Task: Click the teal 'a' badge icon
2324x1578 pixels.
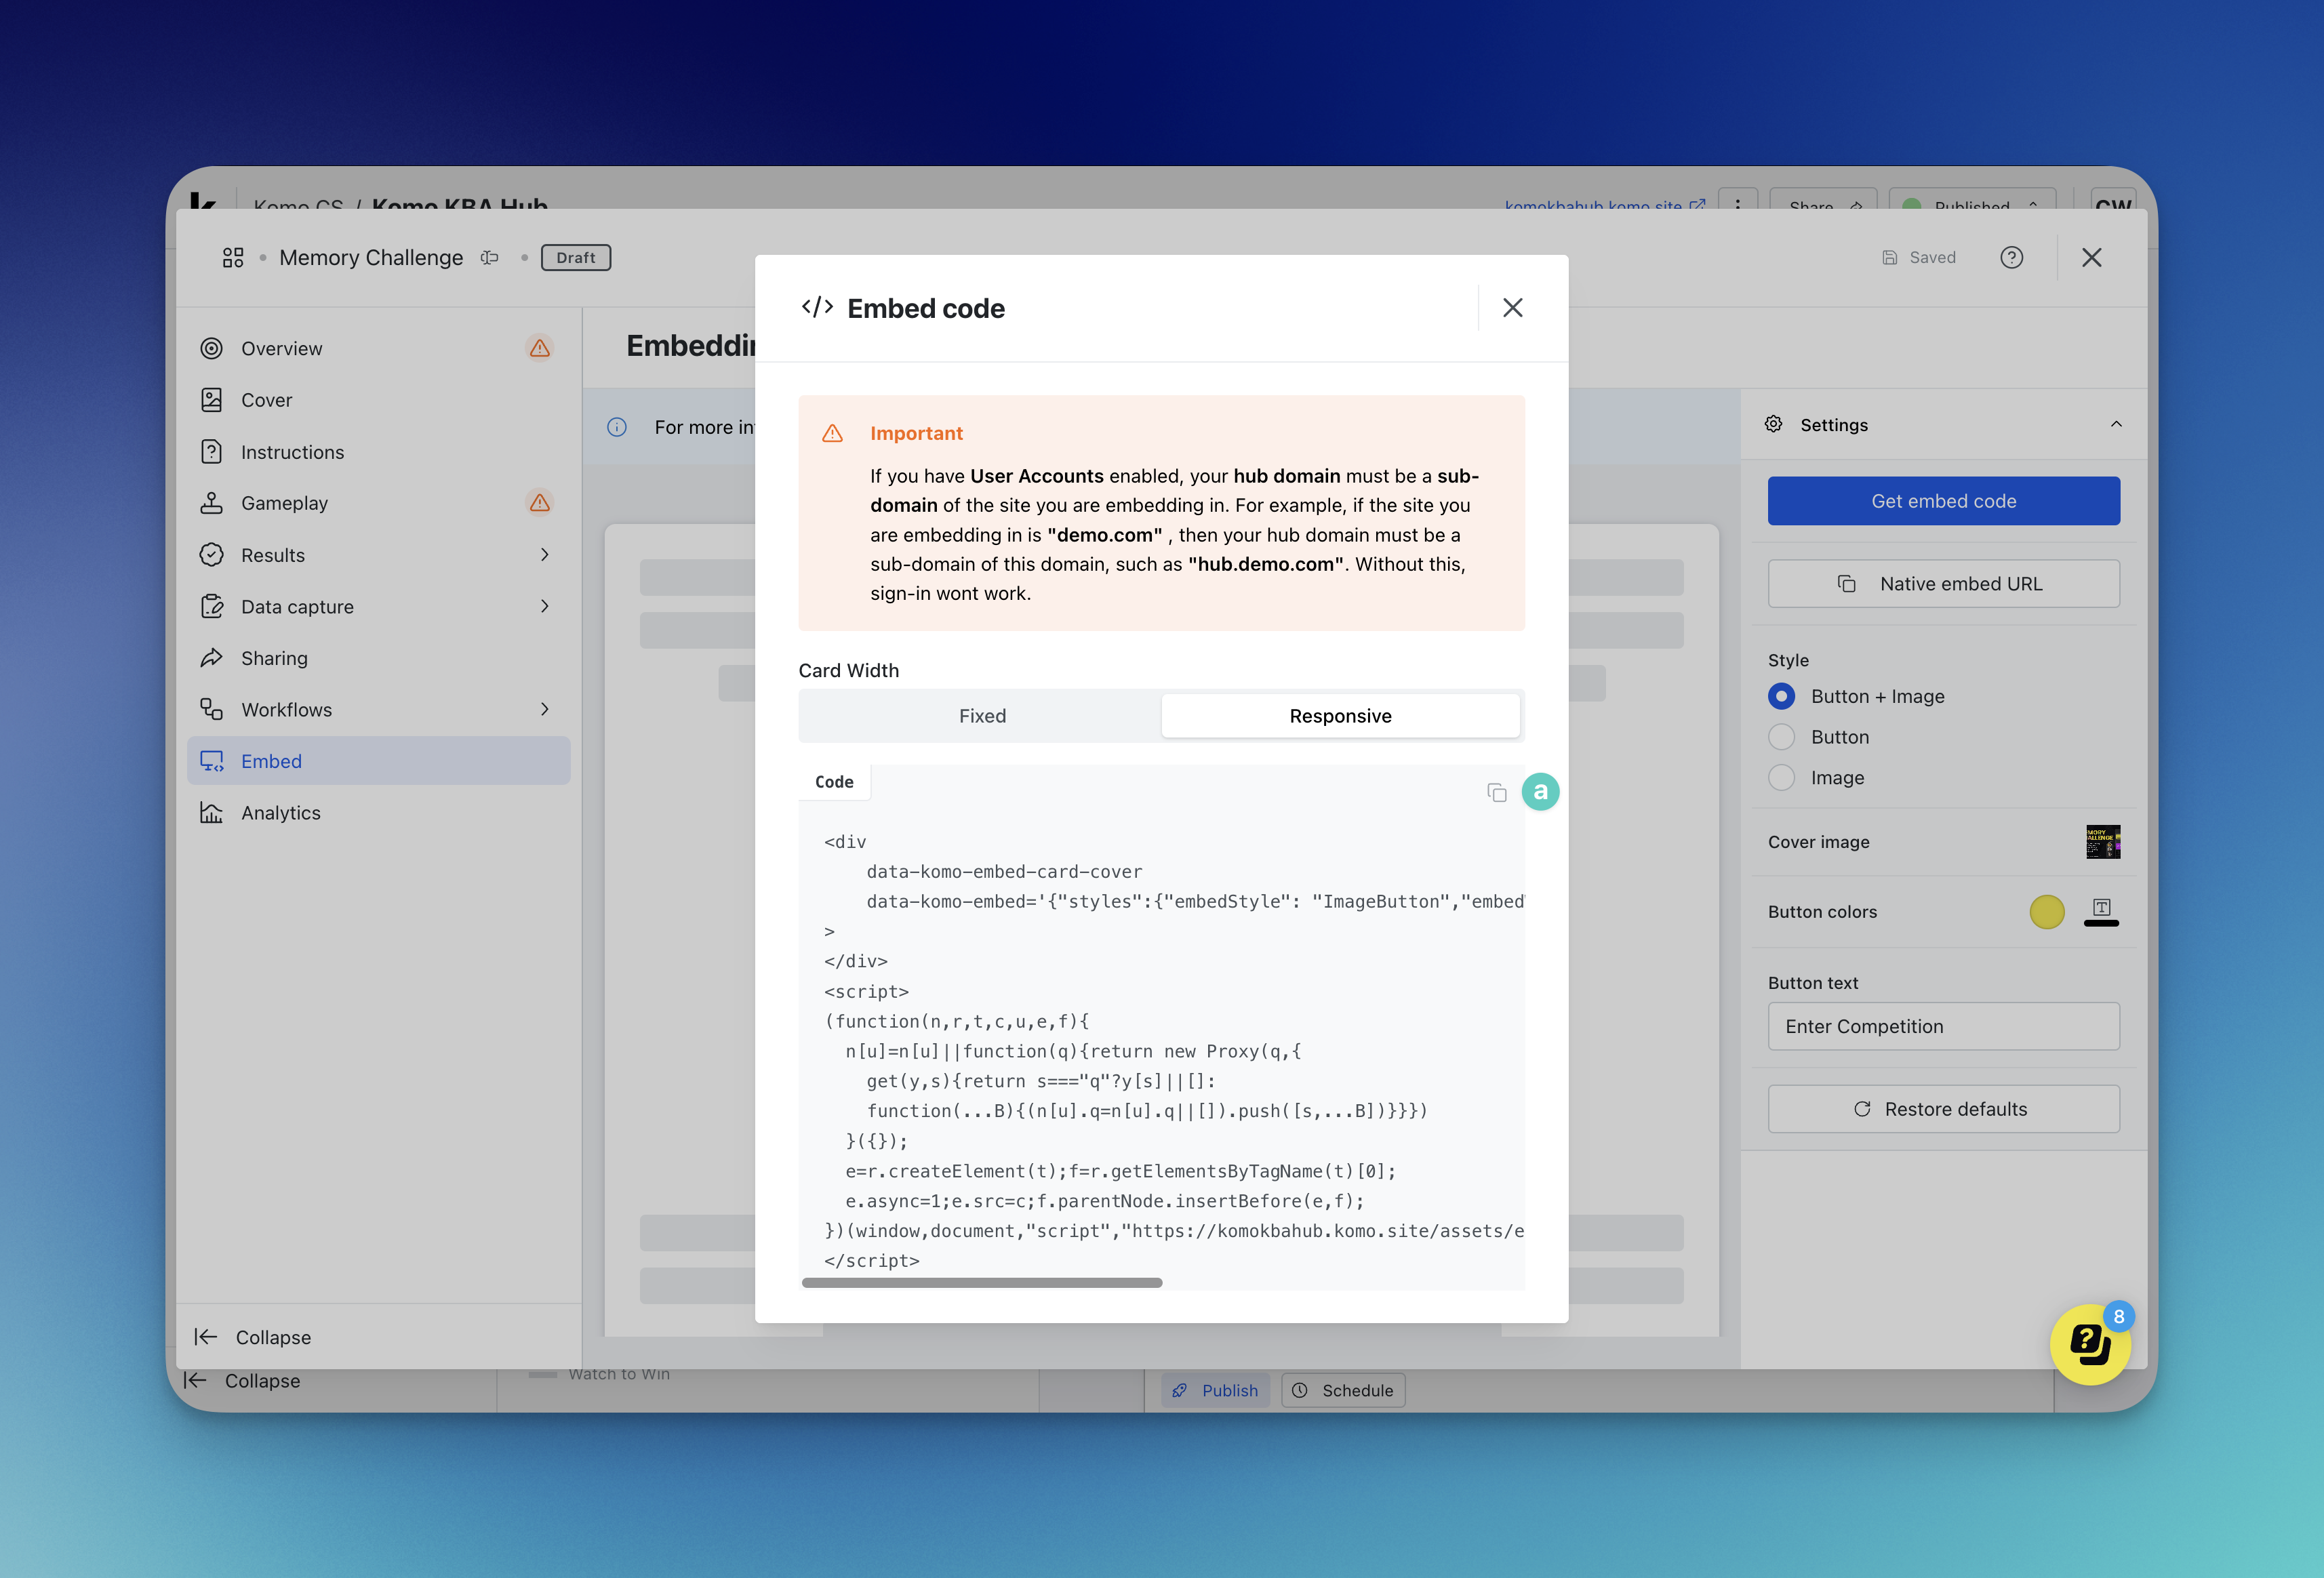Action: tap(1540, 792)
